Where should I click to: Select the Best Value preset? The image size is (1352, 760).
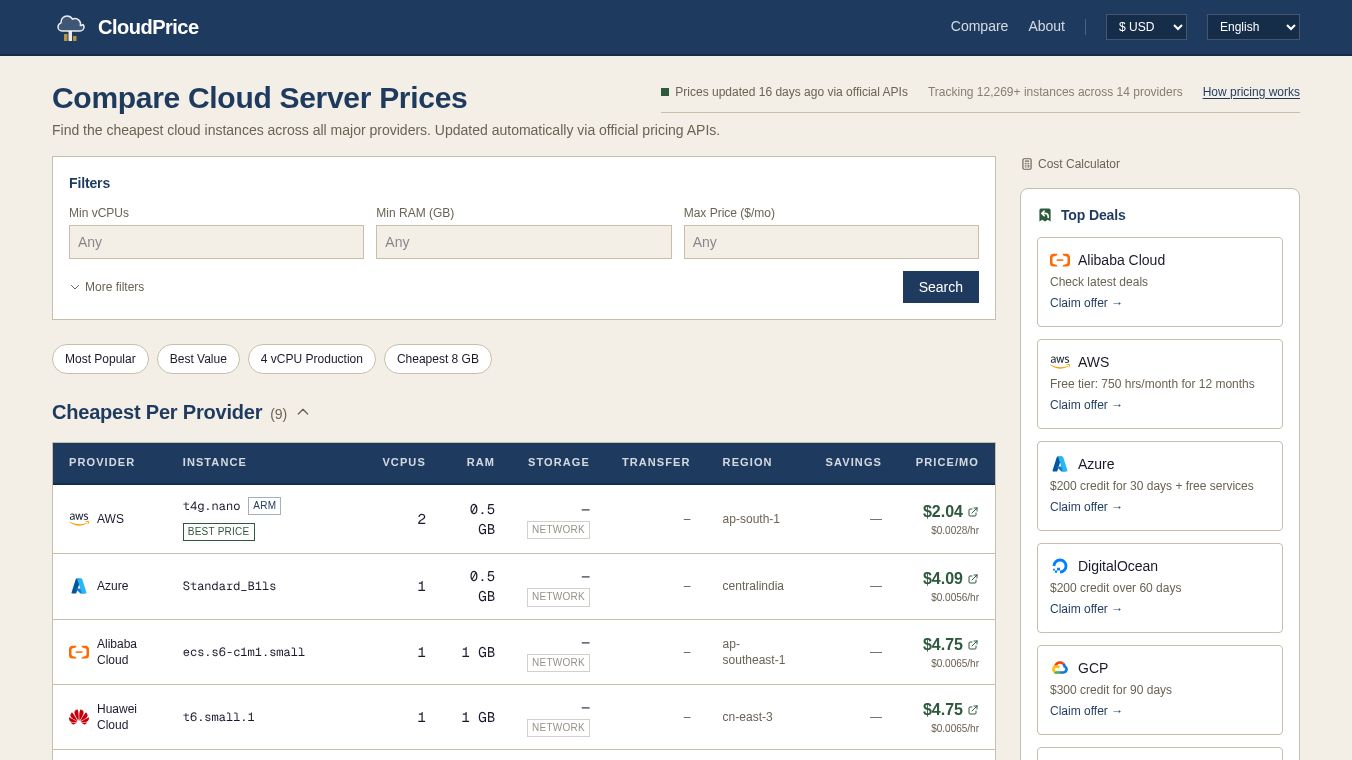[198, 359]
